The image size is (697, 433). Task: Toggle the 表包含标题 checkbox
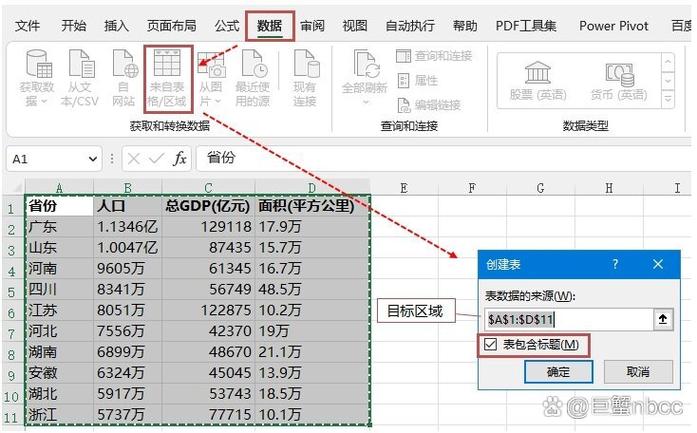pyautogui.click(x=490, y=344)
